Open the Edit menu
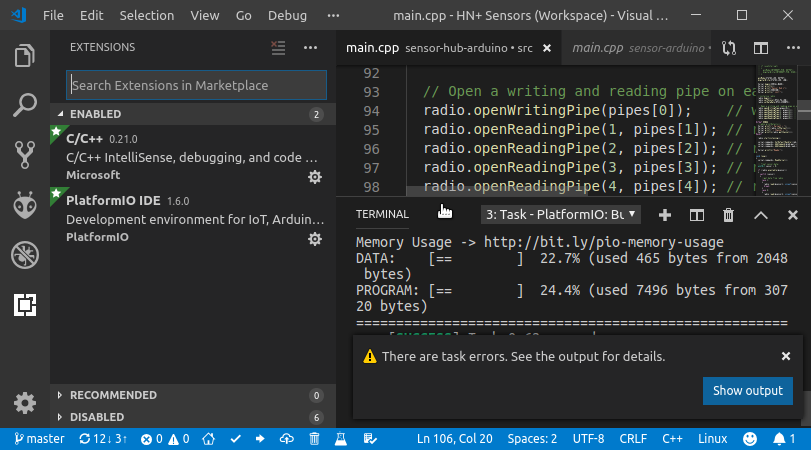811x450 pixels. [92, 16]
